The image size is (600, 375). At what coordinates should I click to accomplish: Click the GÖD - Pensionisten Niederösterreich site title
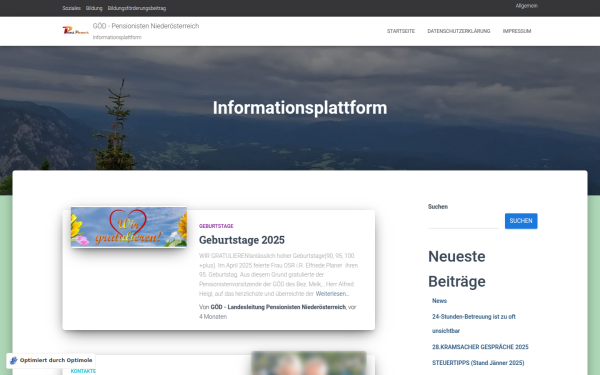pyautogui.click(x=146, y=26)
